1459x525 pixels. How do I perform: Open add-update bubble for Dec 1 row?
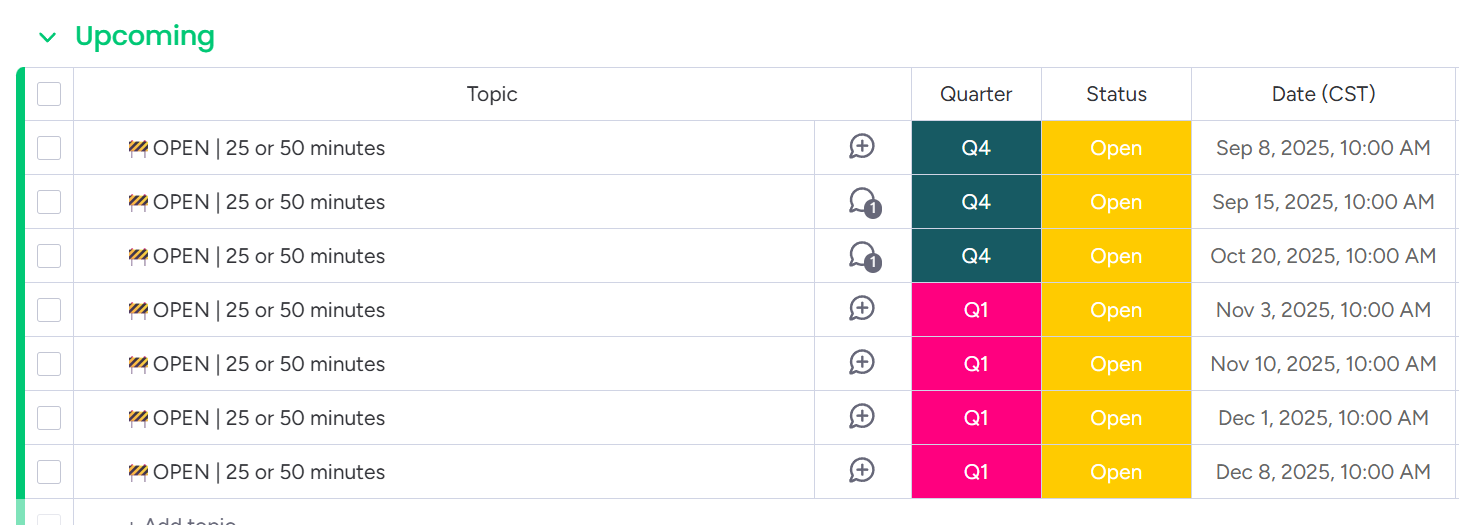(862, 418)
